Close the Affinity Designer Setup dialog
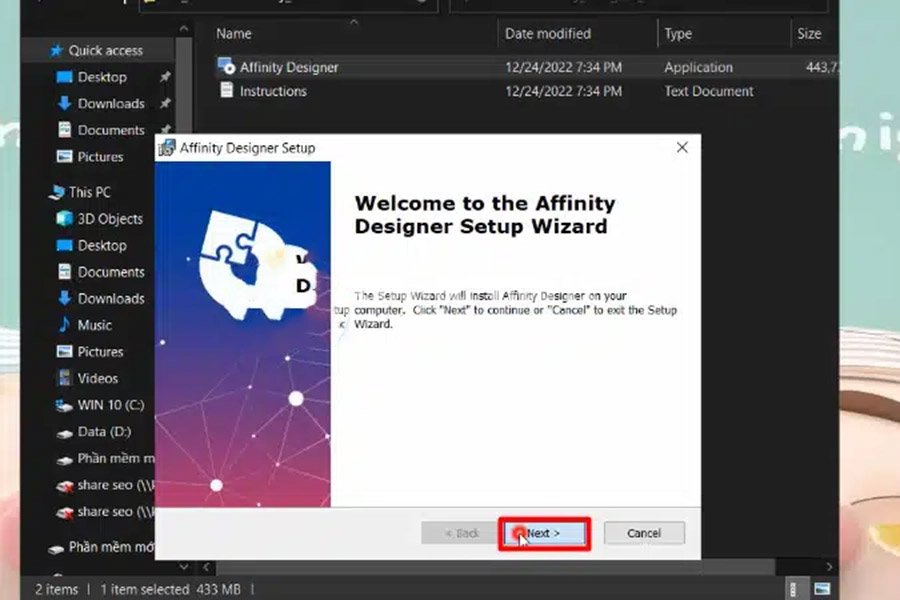This screenshot has height=600, width=900. (x=682, y=148)
